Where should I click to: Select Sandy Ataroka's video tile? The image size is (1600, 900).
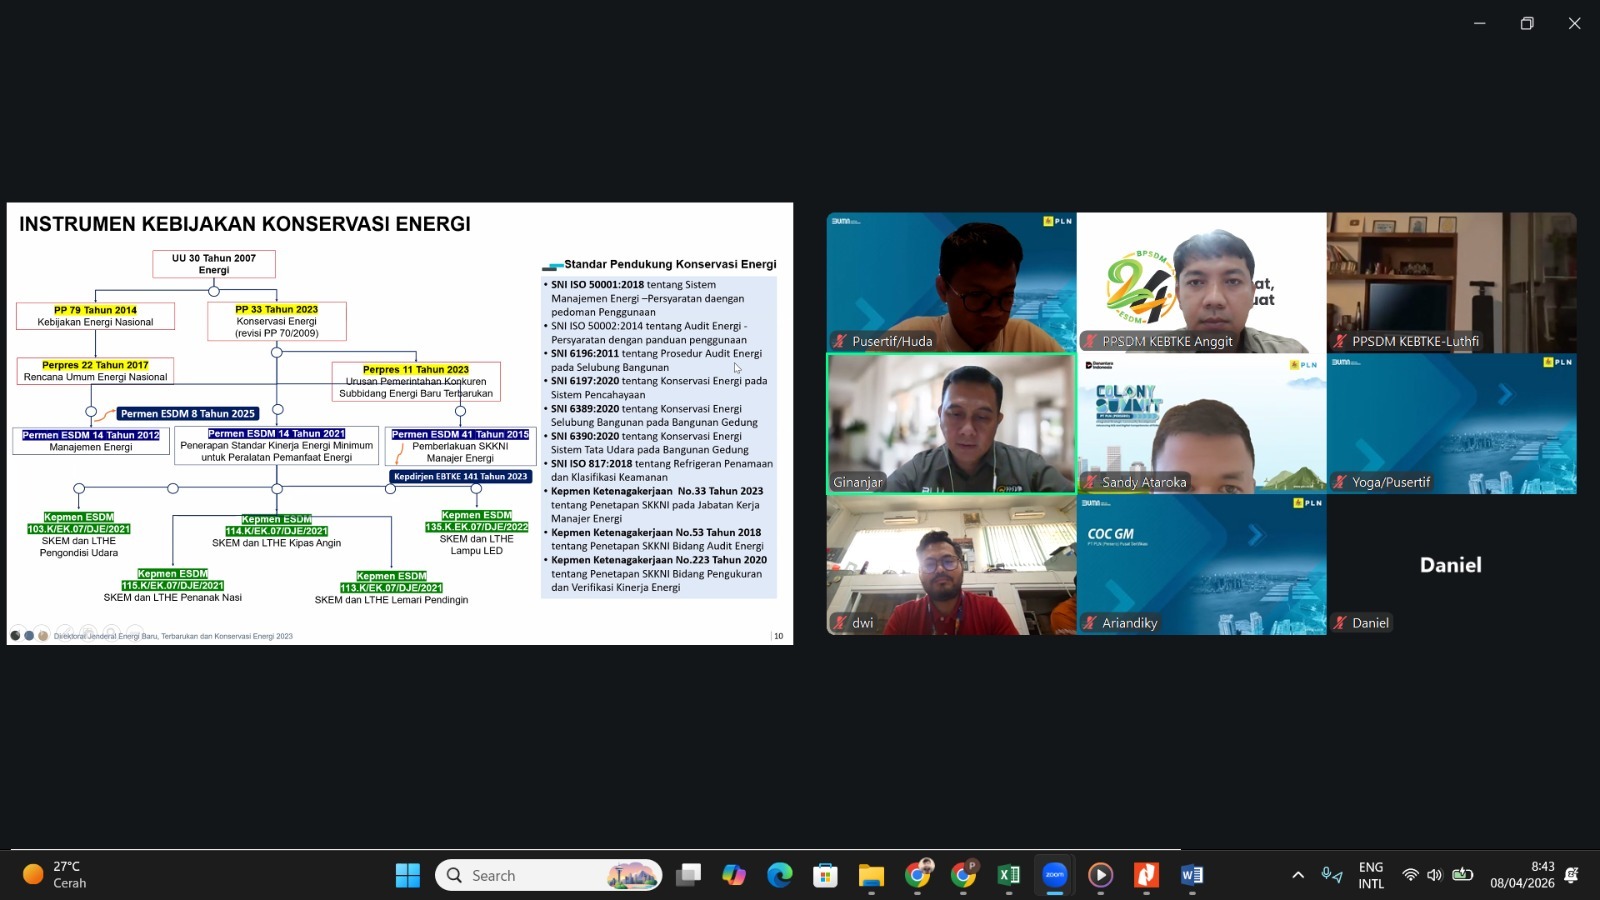(x=1201, y=424)
